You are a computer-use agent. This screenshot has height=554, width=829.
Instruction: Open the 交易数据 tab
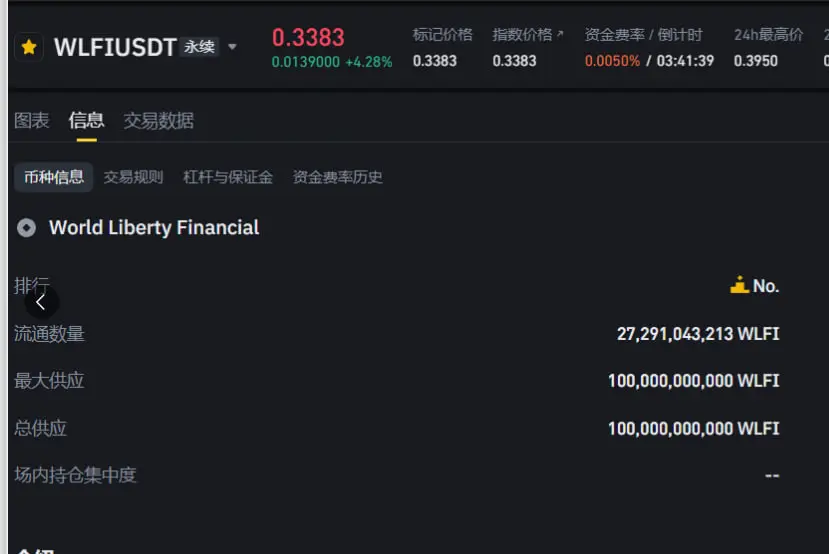pyautogui.click(x=159, y=121)
